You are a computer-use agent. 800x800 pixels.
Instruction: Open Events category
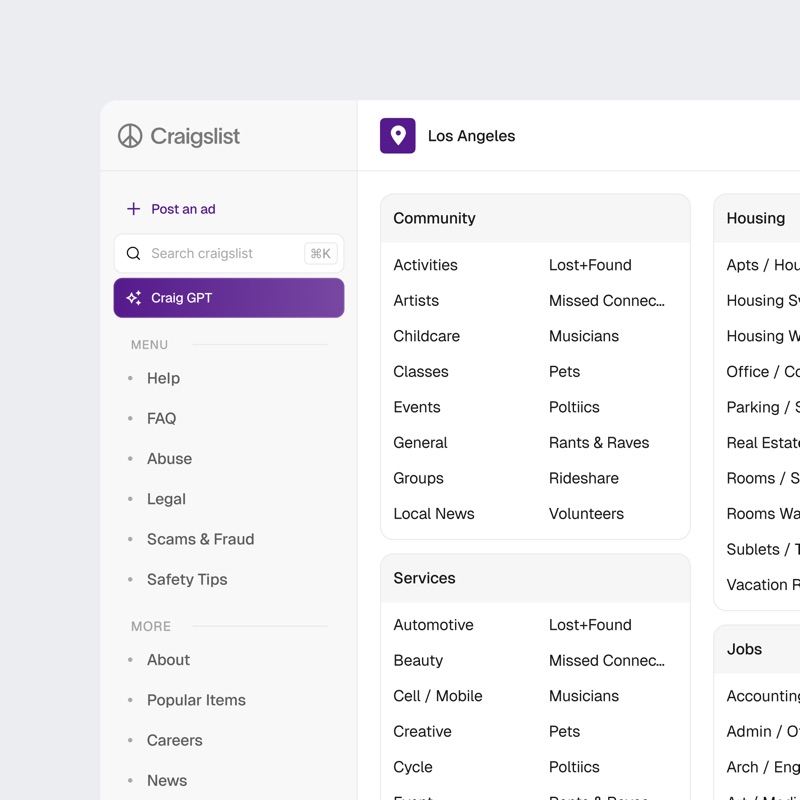[x=417, y=407]
